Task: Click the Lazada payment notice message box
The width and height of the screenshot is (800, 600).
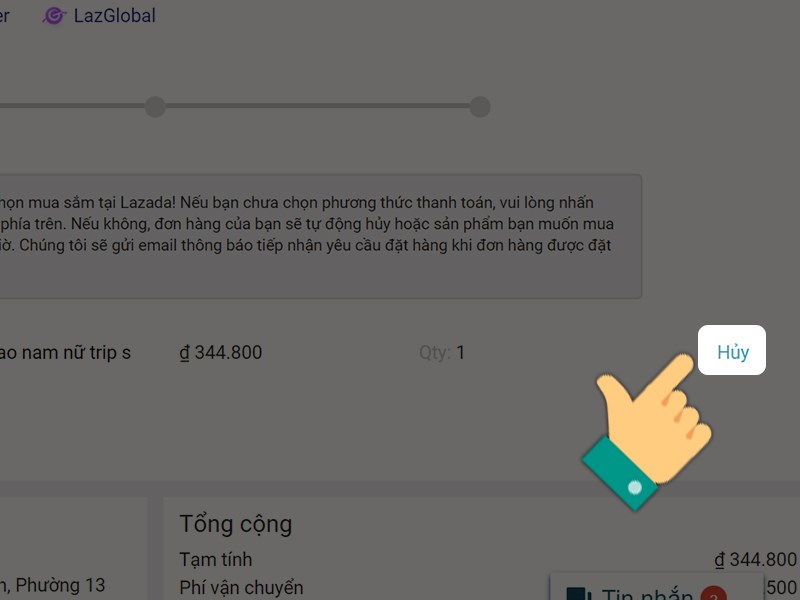Action: click(x=320, y=236)
